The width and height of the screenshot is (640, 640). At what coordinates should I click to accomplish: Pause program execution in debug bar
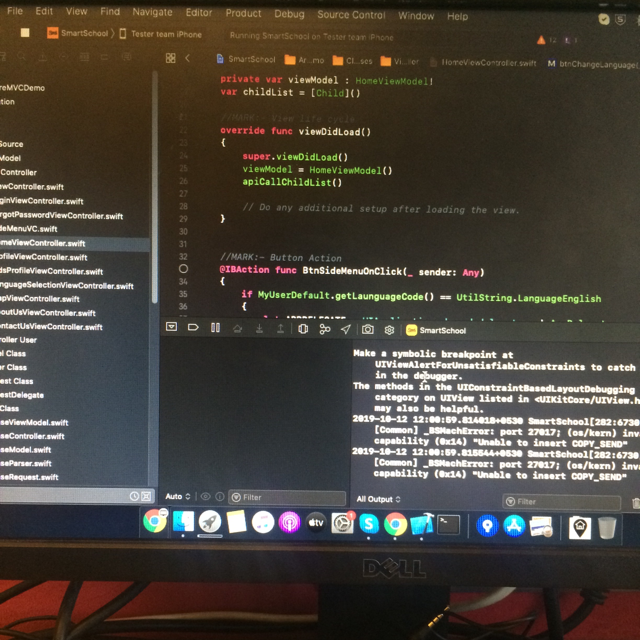(215, 328)
